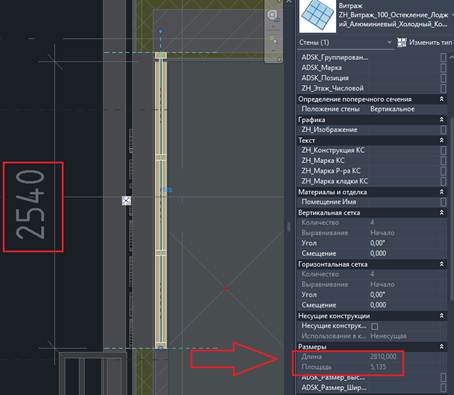
Task: Click the associate button for Помещение Имя
Action: coord(443,202)
